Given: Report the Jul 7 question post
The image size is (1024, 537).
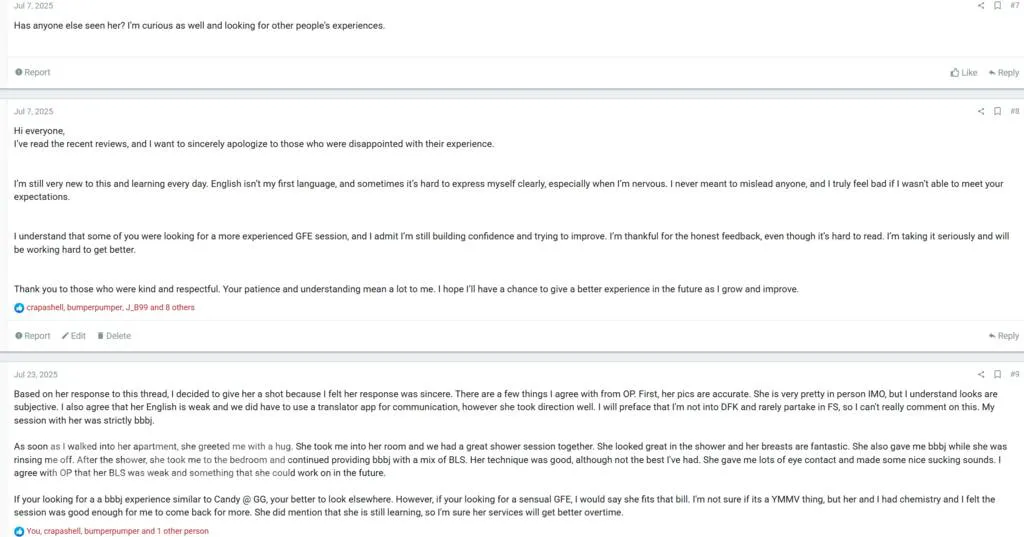Looking at the screenshot, I should tap(33, 73).
